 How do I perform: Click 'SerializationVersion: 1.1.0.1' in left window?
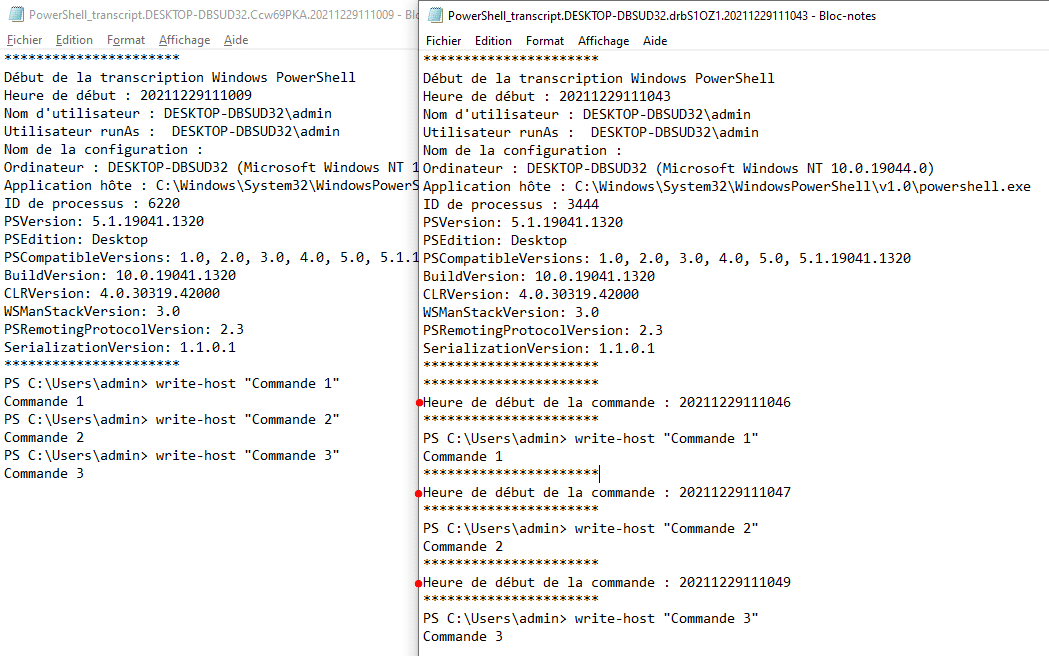pos(120,348)
